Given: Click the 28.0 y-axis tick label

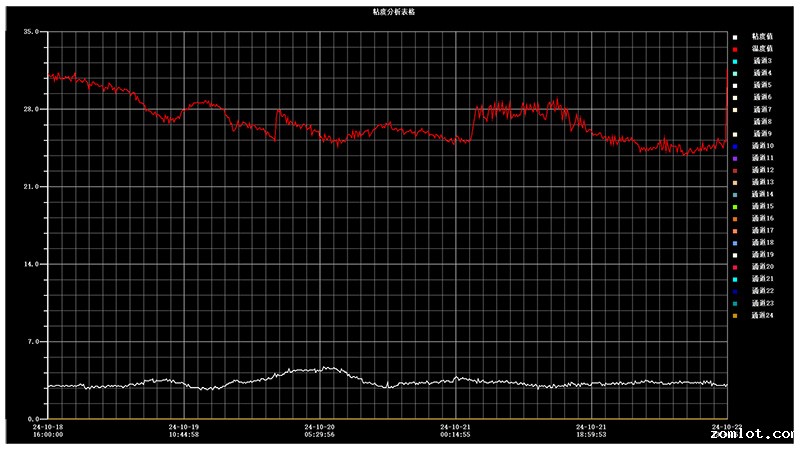Looking at the screenshot, I should pyautogui.click(x=30, y=109).
